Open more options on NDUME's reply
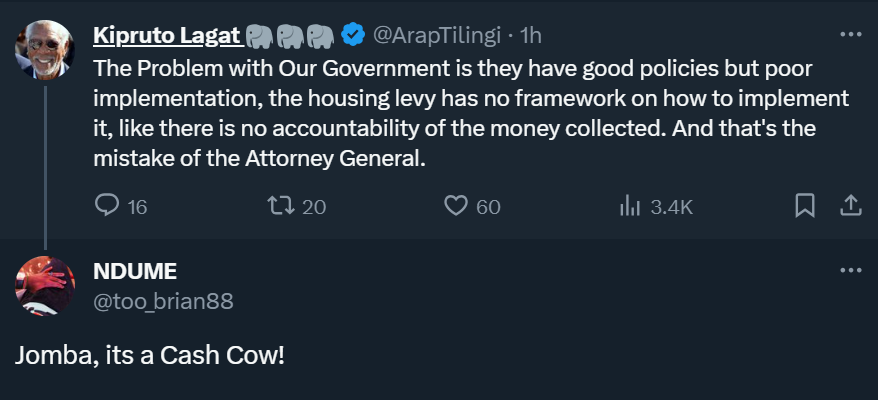This screenshot has height=400, width=878. click(850, 270)
